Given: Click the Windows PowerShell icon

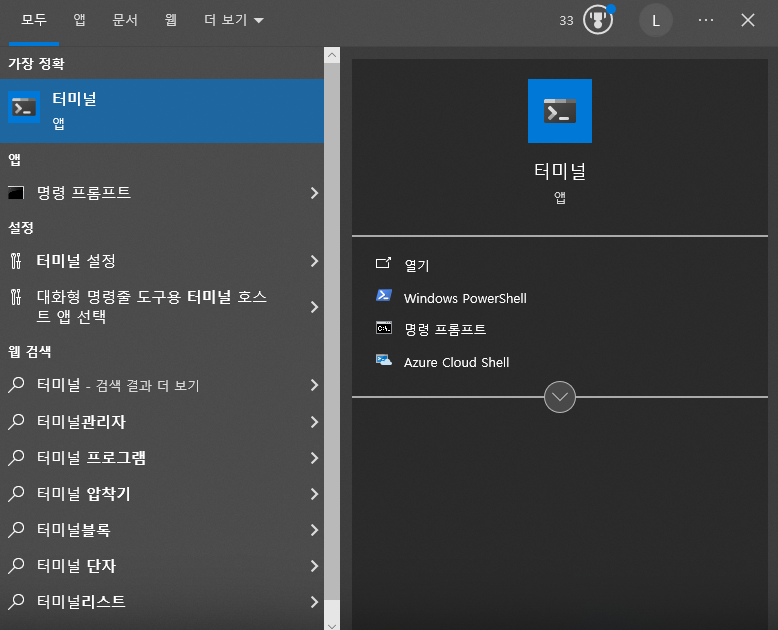Looking at the screenshot, I should 384,296.
